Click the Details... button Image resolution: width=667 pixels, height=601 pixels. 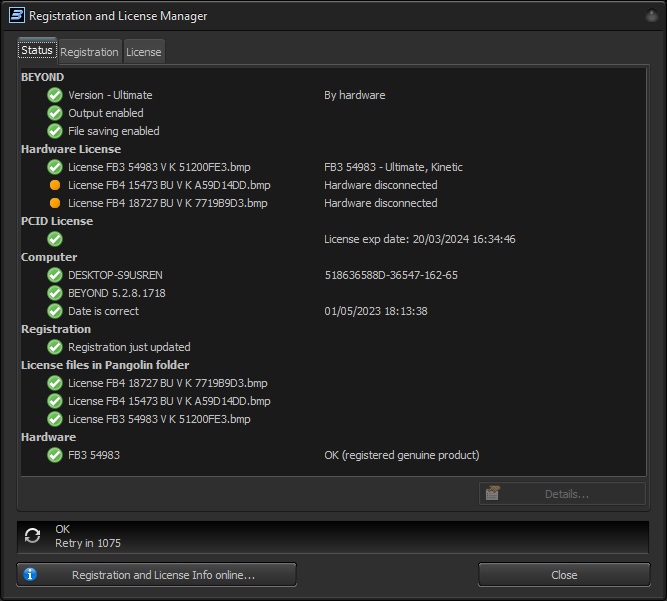point(562,494)
